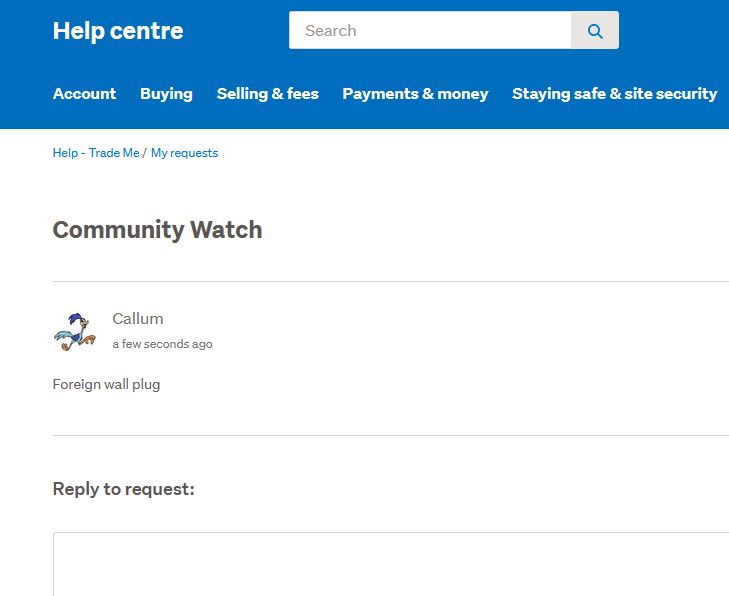Go to Help centre home title
This screenshot has width=729, height=596.
point(118,31)
